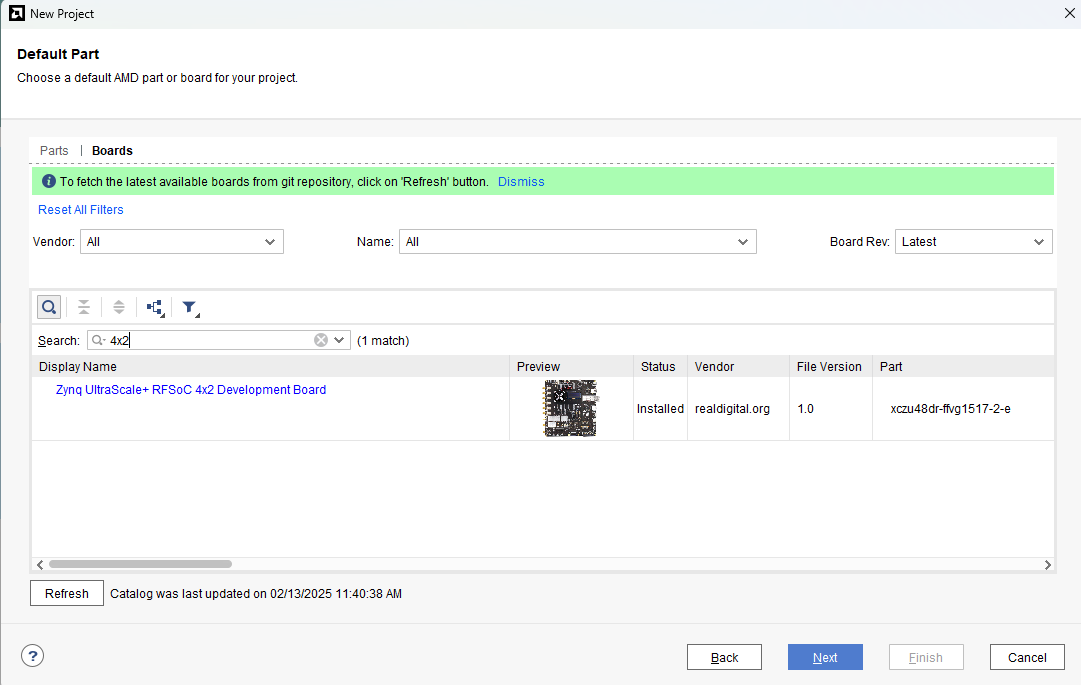Select the RFSoC 4x2 board preview thumbnail
This screenshot has height=685, width=1081.
[571, 408]
